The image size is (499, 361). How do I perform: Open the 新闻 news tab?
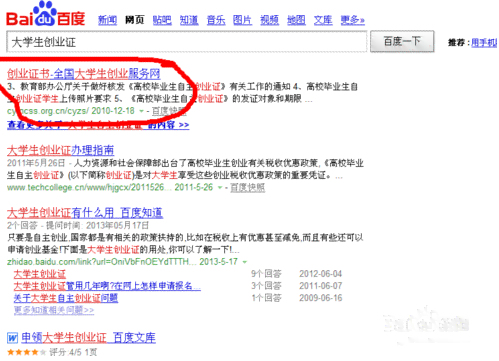107,20
